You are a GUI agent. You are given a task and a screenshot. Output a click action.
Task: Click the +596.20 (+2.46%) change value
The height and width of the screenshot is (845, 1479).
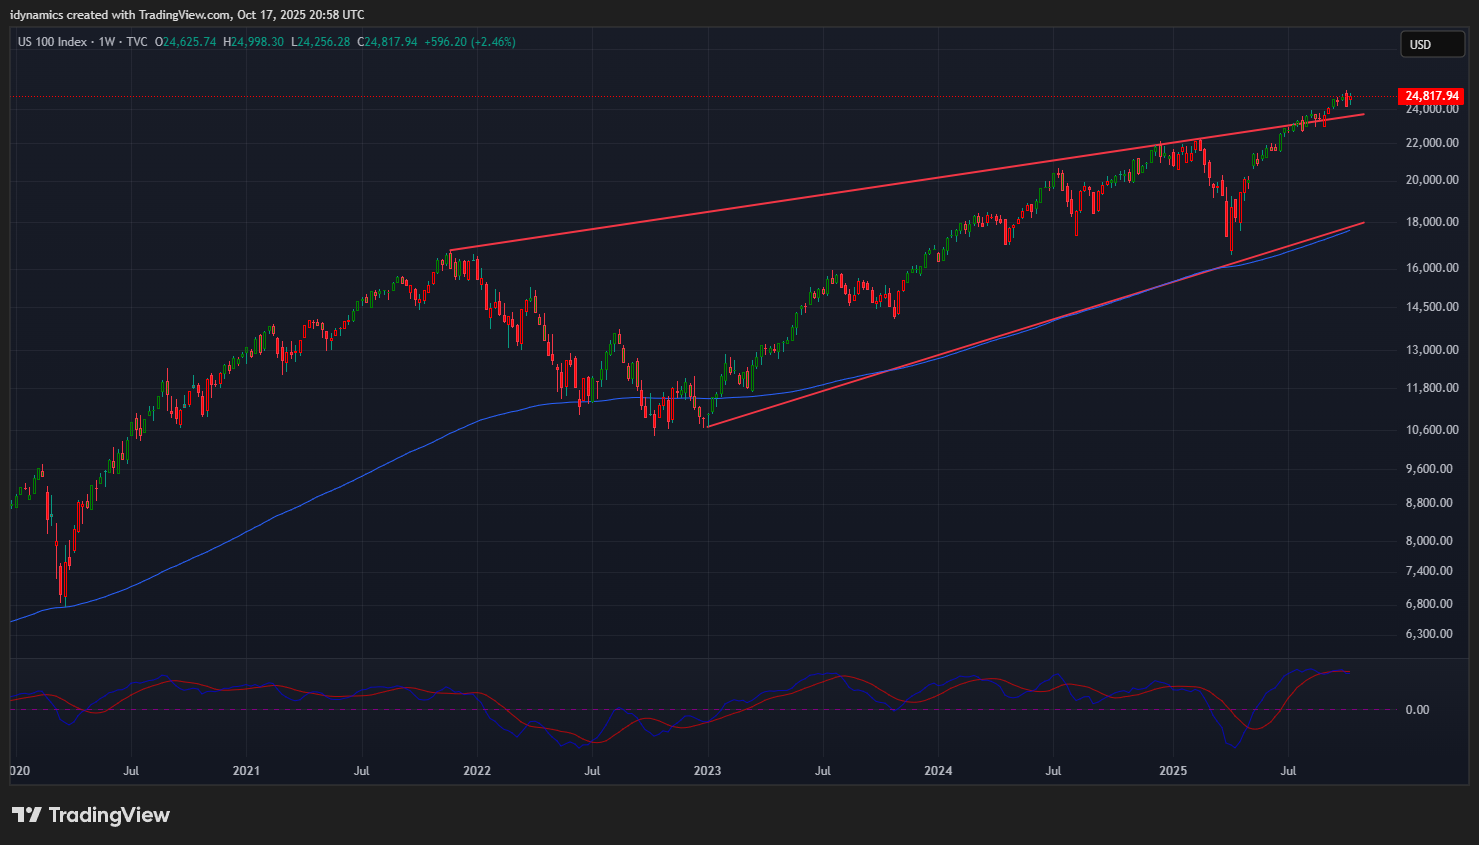(x=470, y=42)
